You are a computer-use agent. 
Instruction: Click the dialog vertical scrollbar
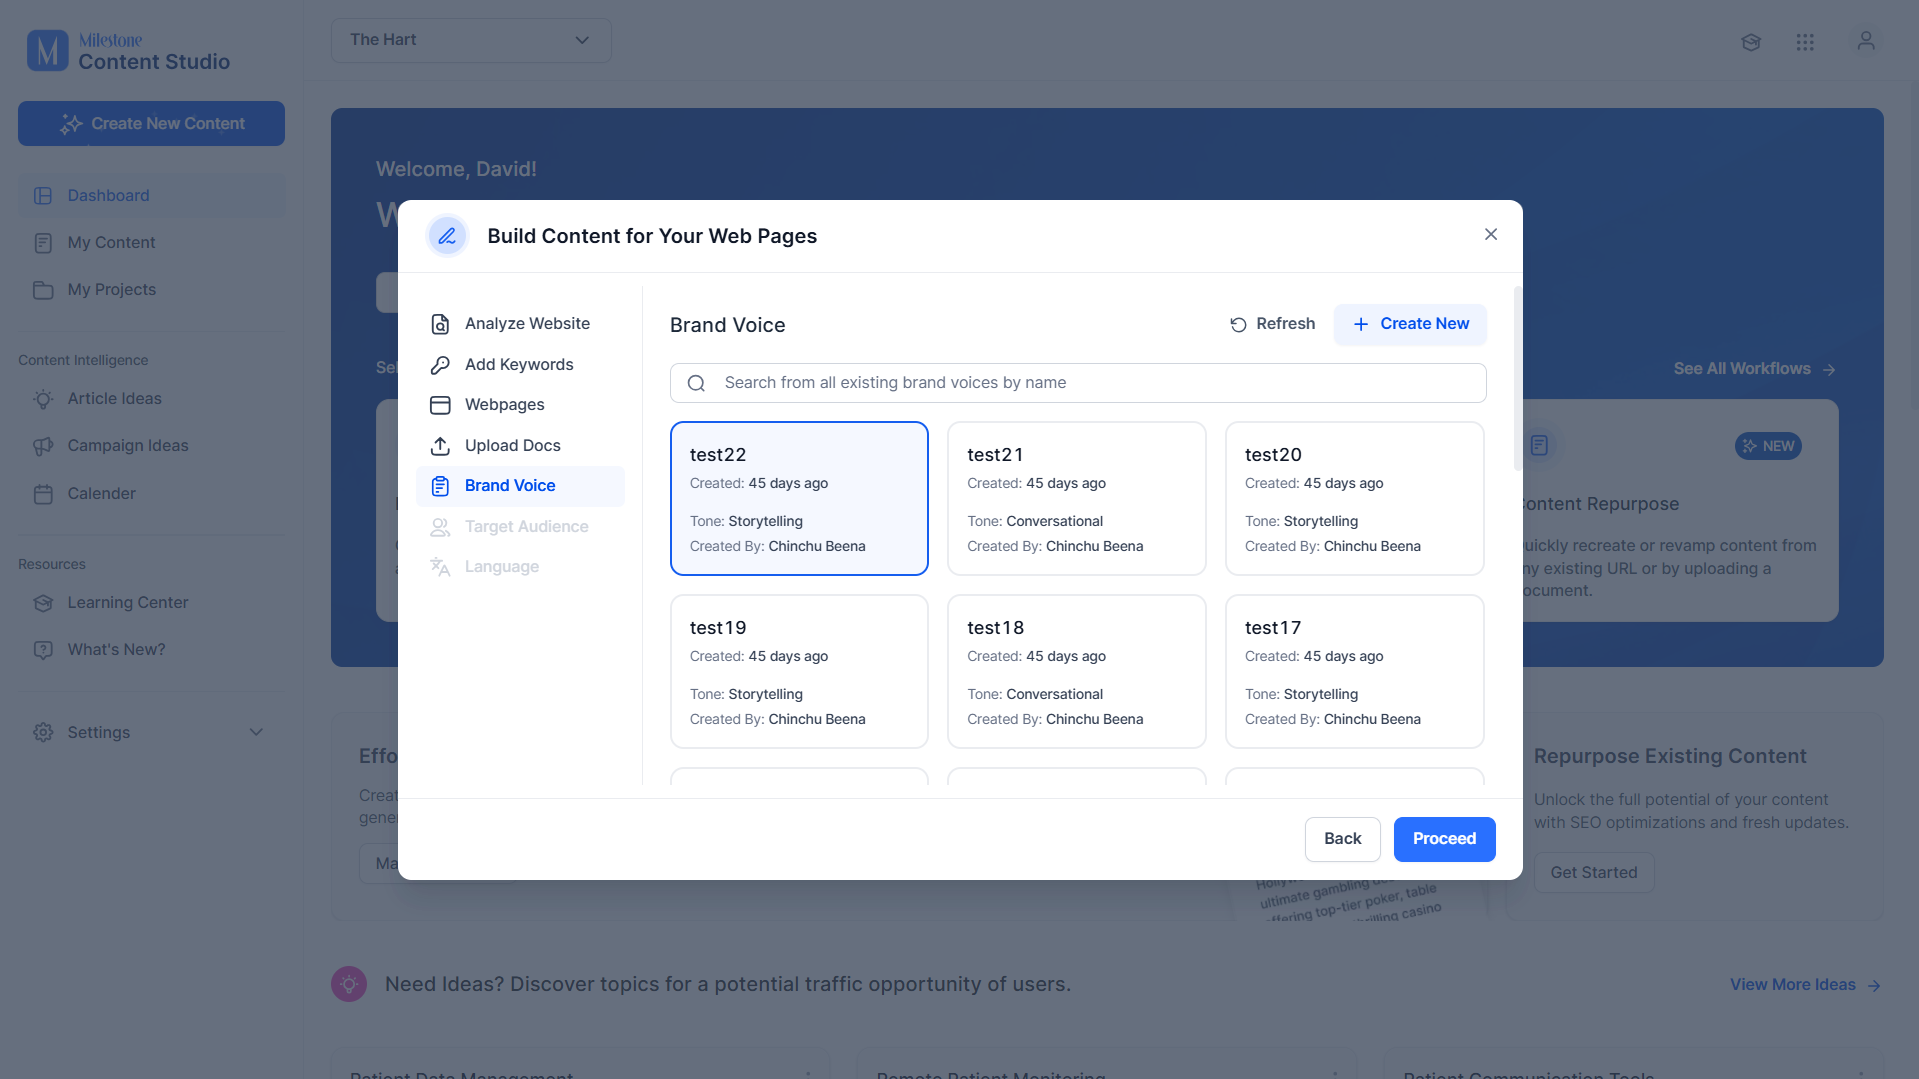pos(1518,378)
